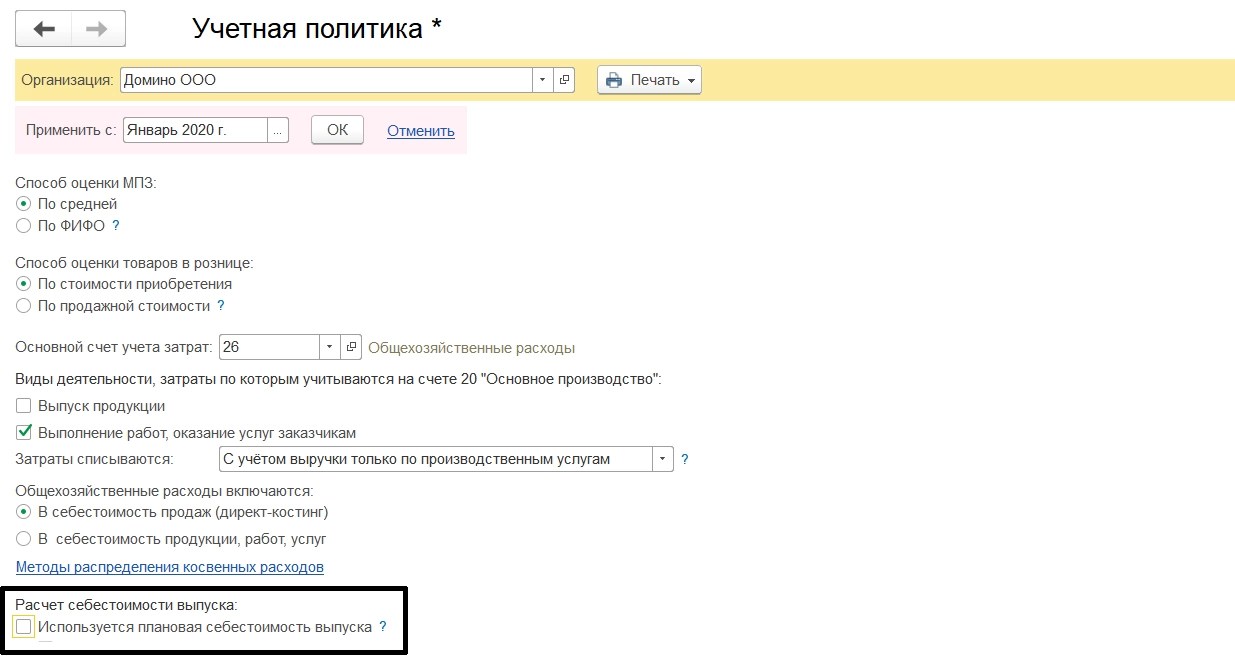Screen dimensions: 1235x658
Task: Select По продажной стоимости radio option
Action: pyautogui.click(x=24, y=306)
